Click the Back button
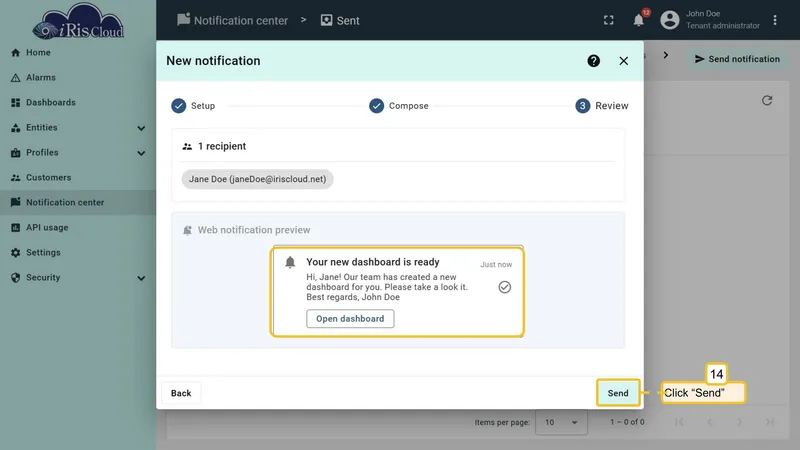The height and width of the screenshot is (450, 800). tap(181, 393)
